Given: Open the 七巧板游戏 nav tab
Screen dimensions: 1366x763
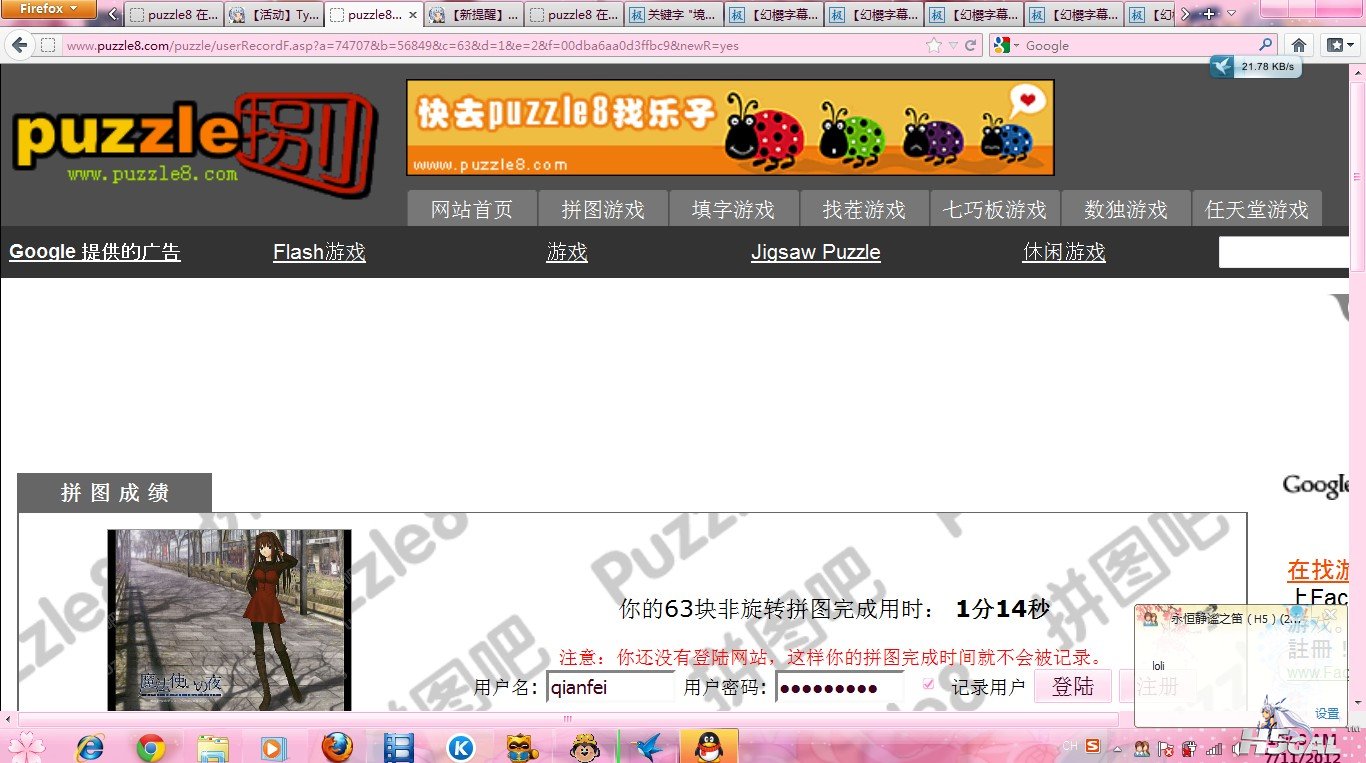Looking at the screenshot, I should click(x=995, y=209).
